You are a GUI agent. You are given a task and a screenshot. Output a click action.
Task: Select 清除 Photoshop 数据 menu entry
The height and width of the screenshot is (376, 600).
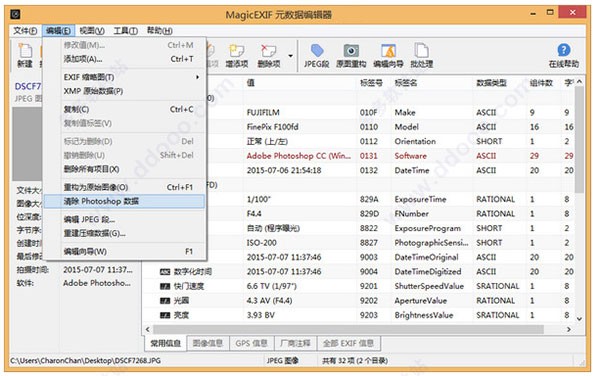click(124, 201)
